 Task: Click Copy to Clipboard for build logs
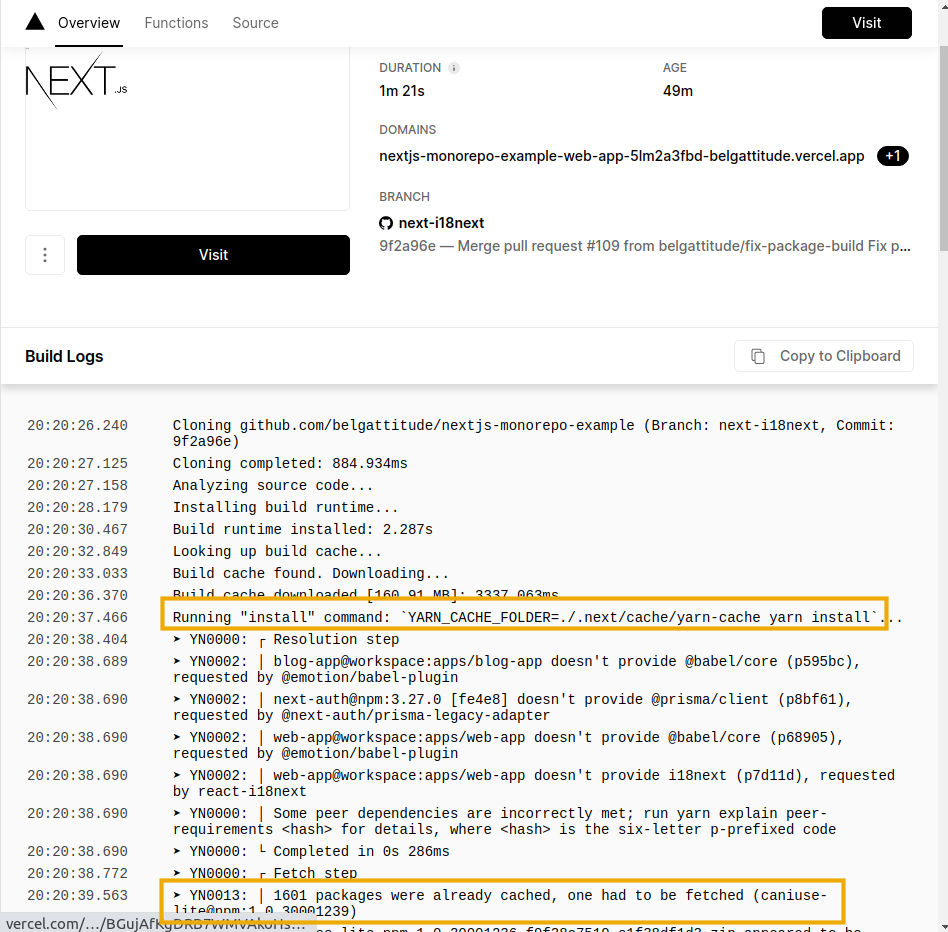pyautogui.click(x=823, y=356)
